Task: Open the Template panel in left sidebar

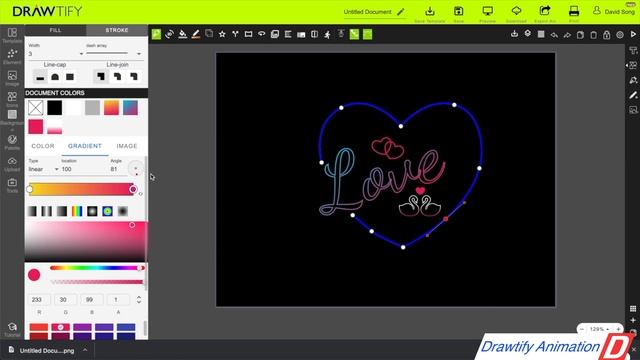Action: coord(12,35)
